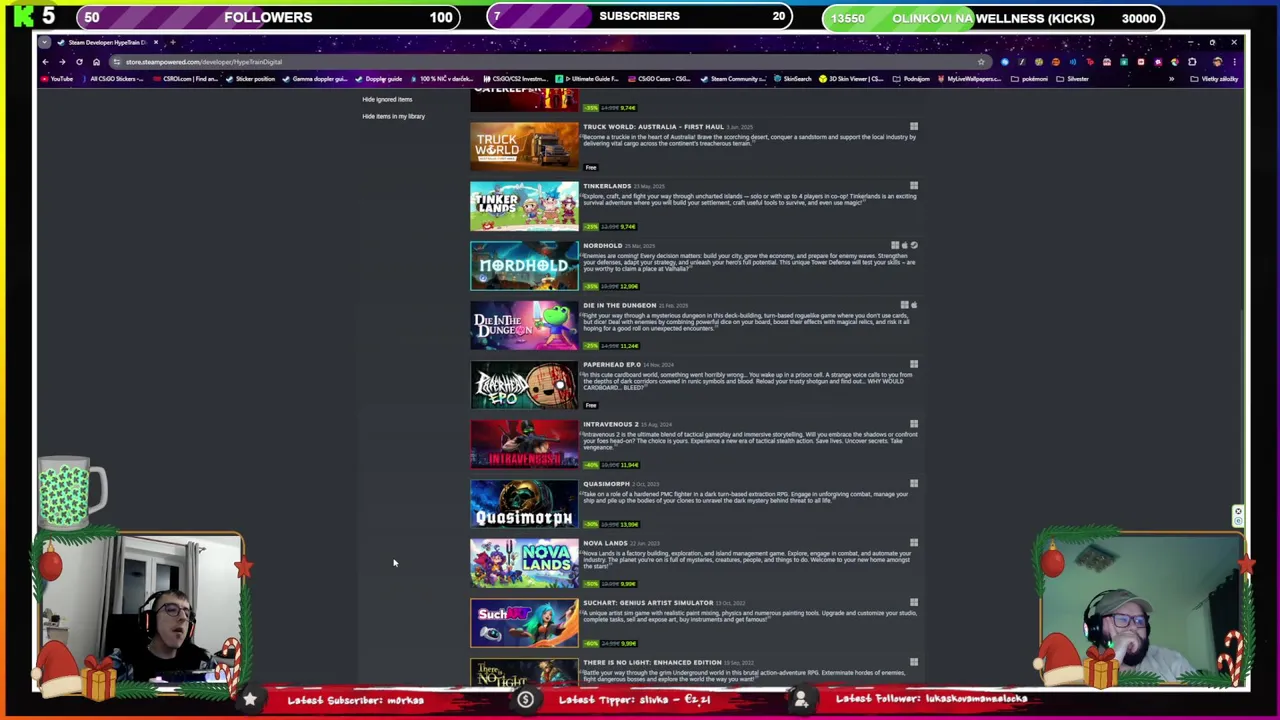Open the tab search dropdown arrow
1280x720 pixels.
pyautogui.click(x=45, y=42)
